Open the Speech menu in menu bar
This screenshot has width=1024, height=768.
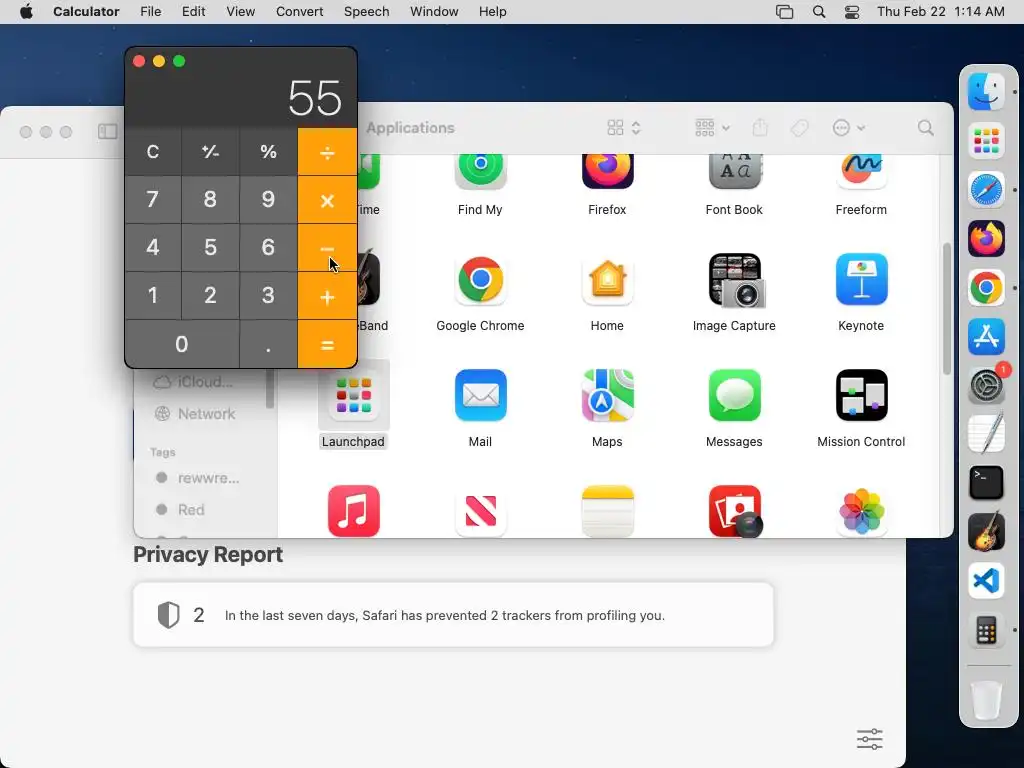pyautogui.click(x=366, y=12)
